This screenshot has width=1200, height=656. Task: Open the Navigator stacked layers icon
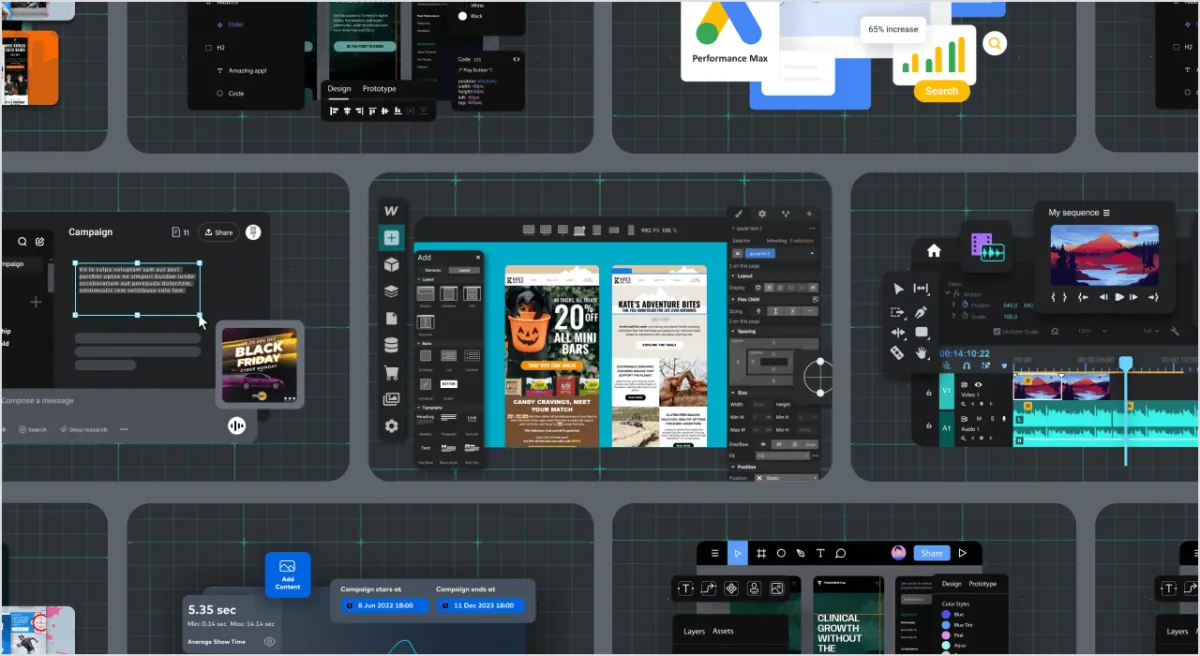tap(391, 292)
